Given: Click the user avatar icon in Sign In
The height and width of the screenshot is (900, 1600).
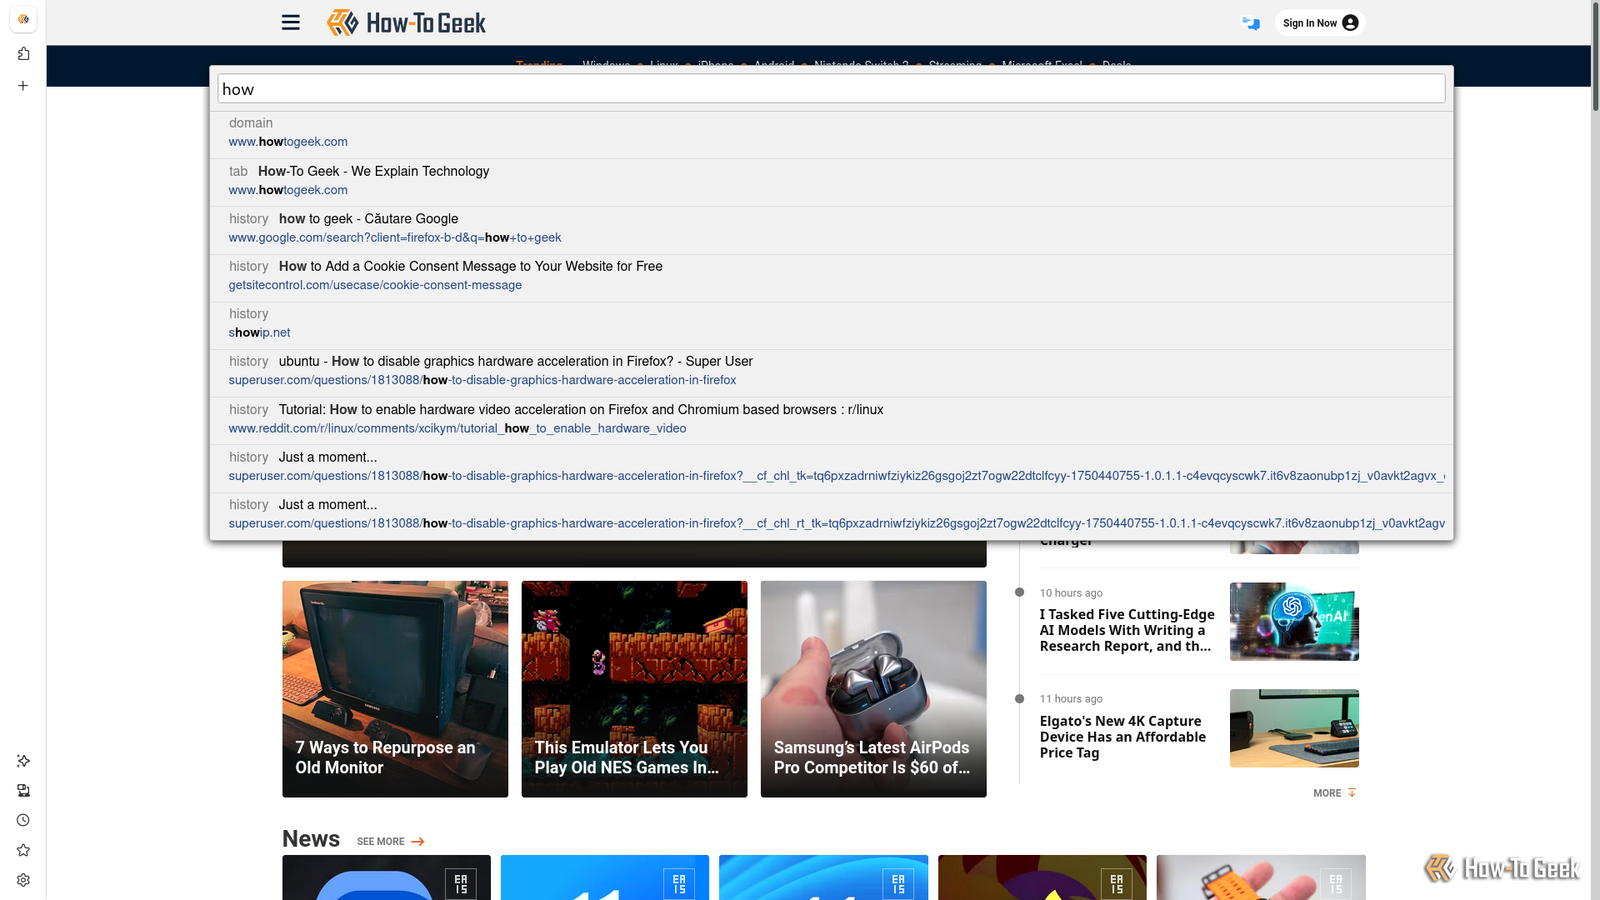Looking at the screenshot, I should coord(1350,23).
